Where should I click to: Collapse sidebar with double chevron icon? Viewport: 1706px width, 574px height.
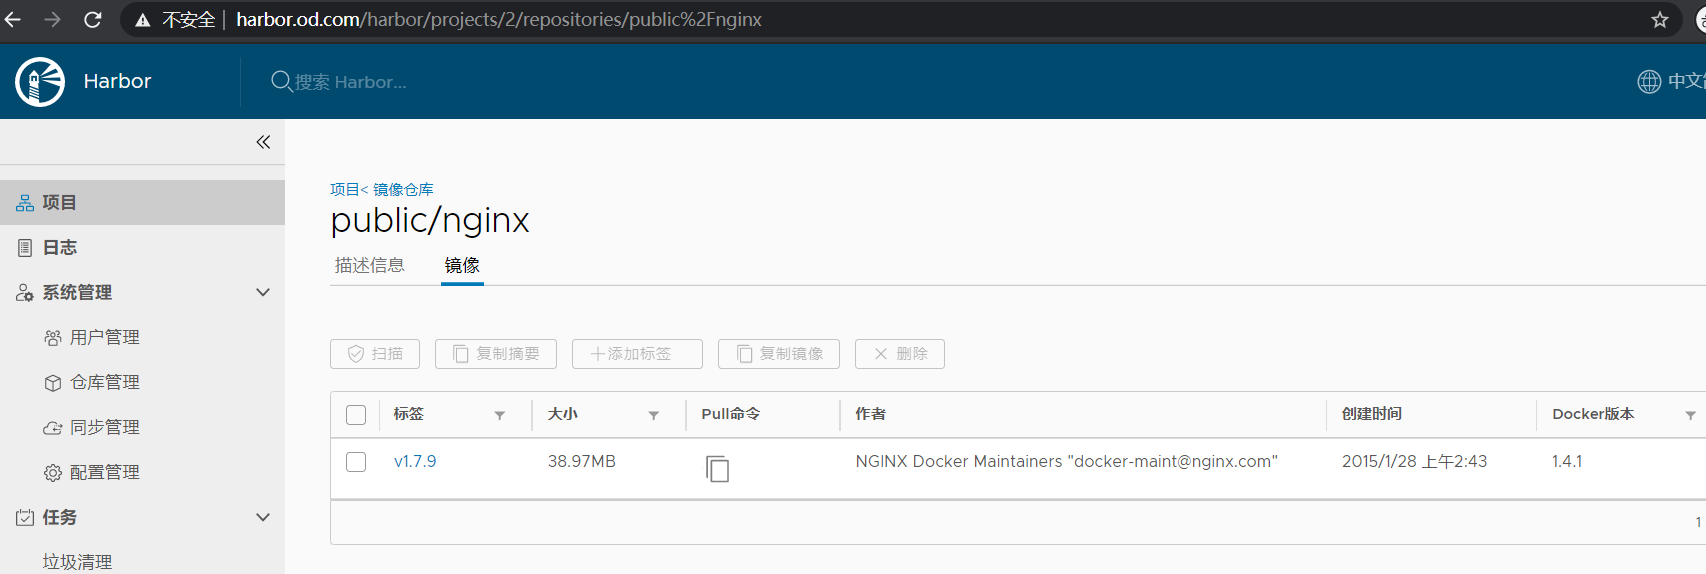click(263, 142)
